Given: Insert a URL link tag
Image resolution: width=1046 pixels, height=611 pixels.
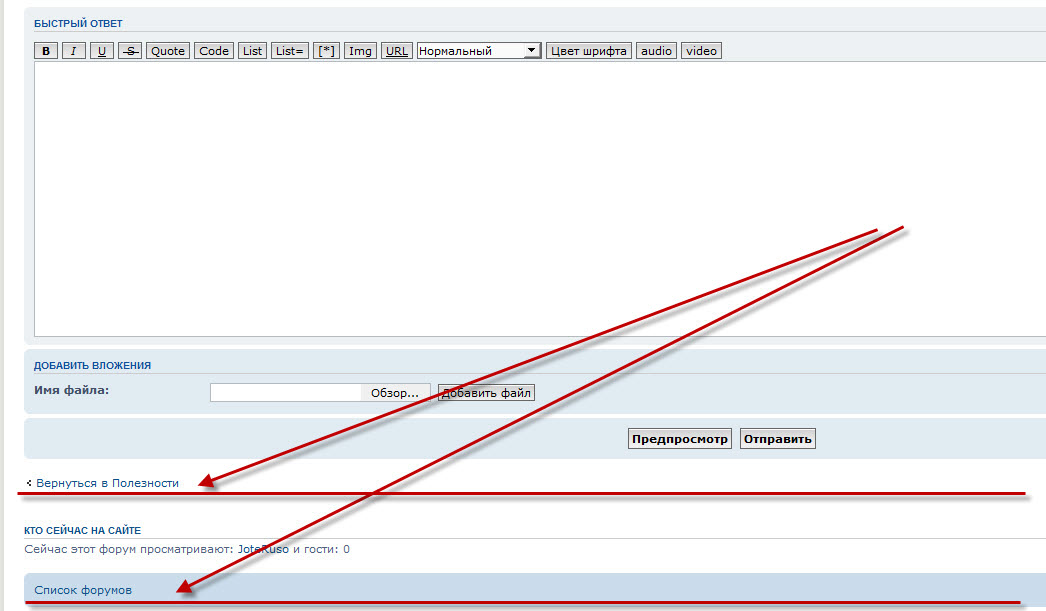Looking at the screenshot, I should pyautogui.click(x=397, y=51).
